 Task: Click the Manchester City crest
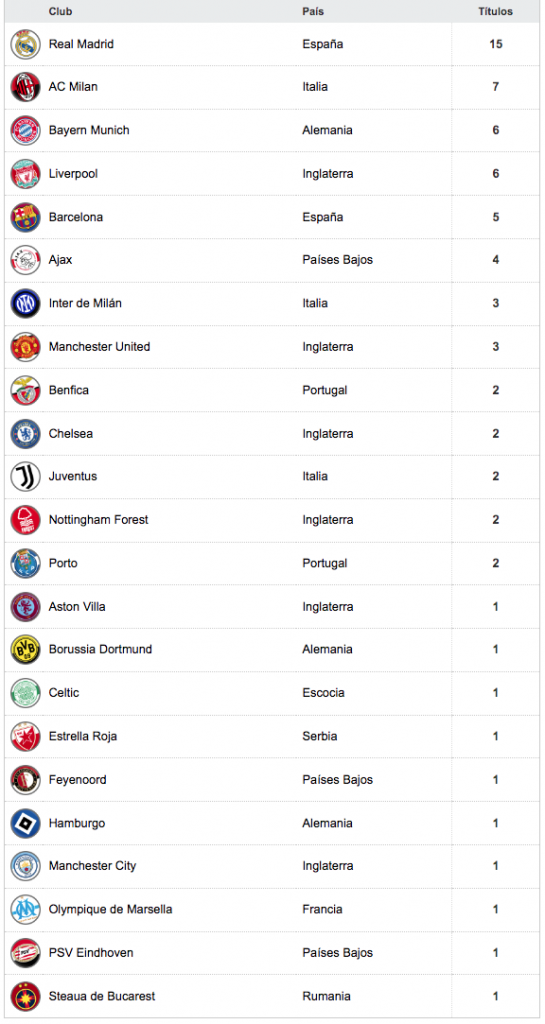pyautogui.click(x=25, y=867)
